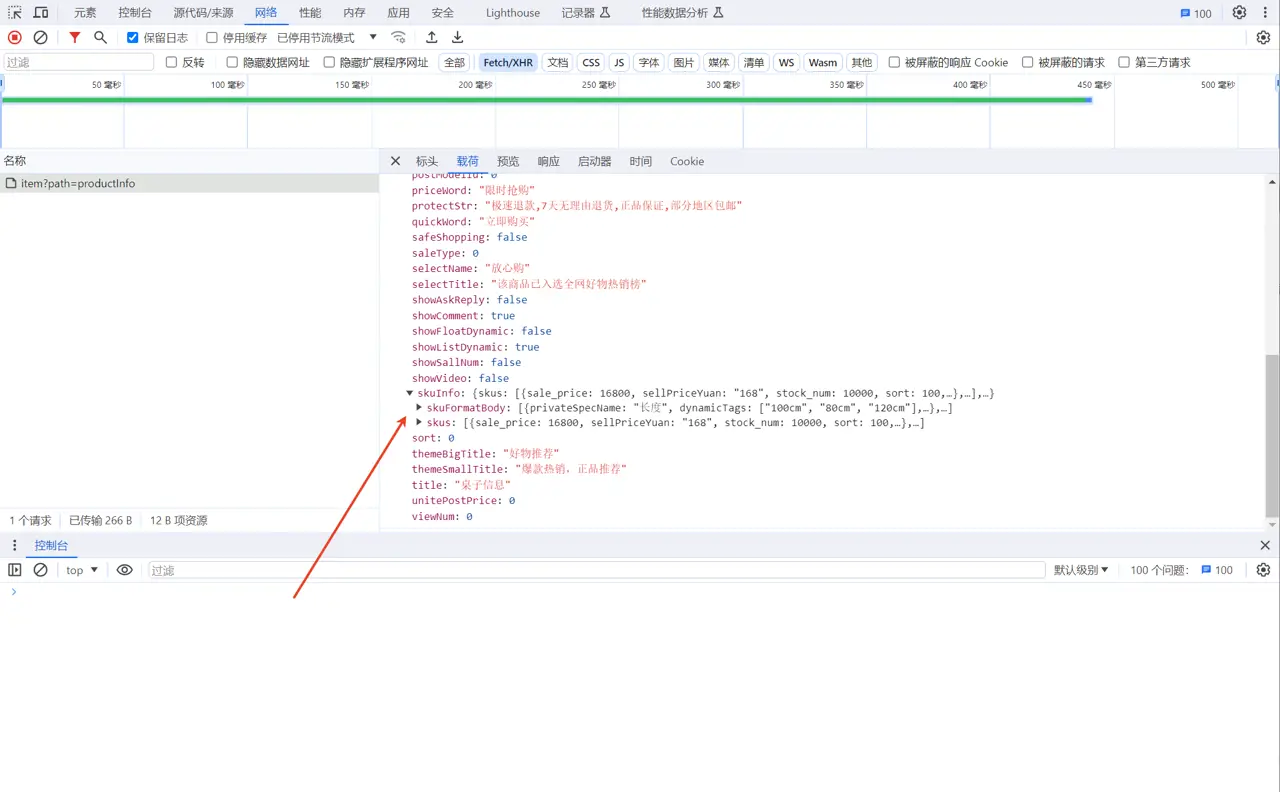The height and width of the screenshot is (792, 1280).
Task: Filter requests by Wasm type
Action: click(823, 62)
